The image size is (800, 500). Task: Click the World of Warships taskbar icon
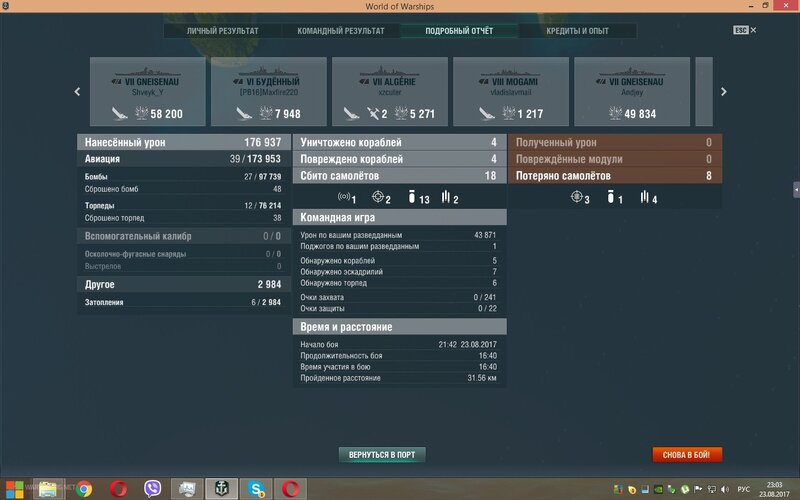coord(220,488)
